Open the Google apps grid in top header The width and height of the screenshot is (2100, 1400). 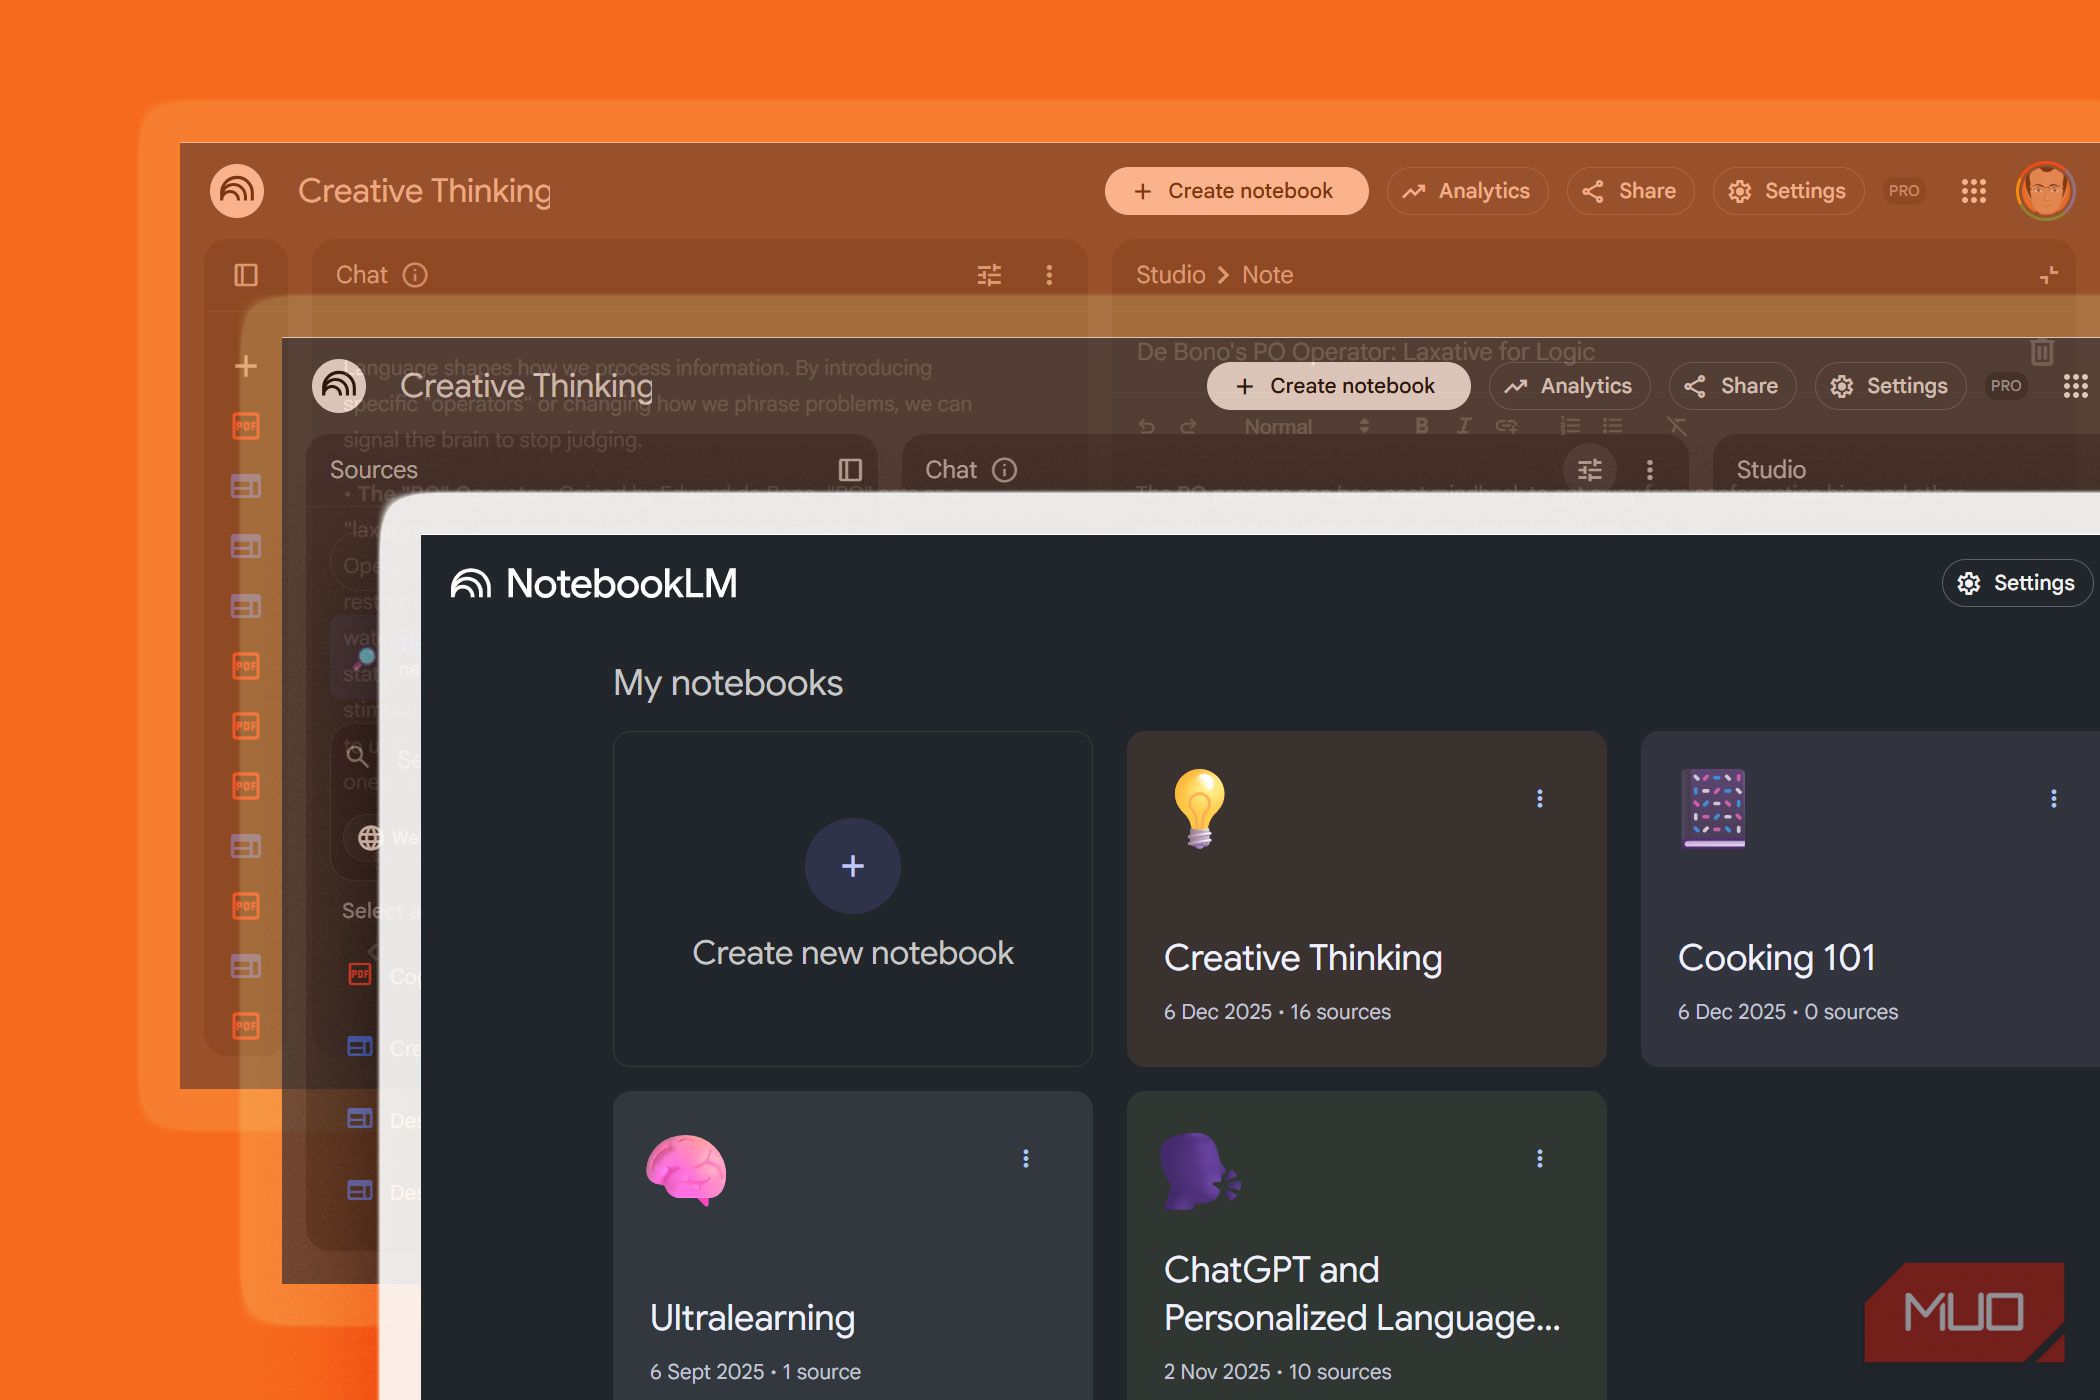(x=1973, y=191)
